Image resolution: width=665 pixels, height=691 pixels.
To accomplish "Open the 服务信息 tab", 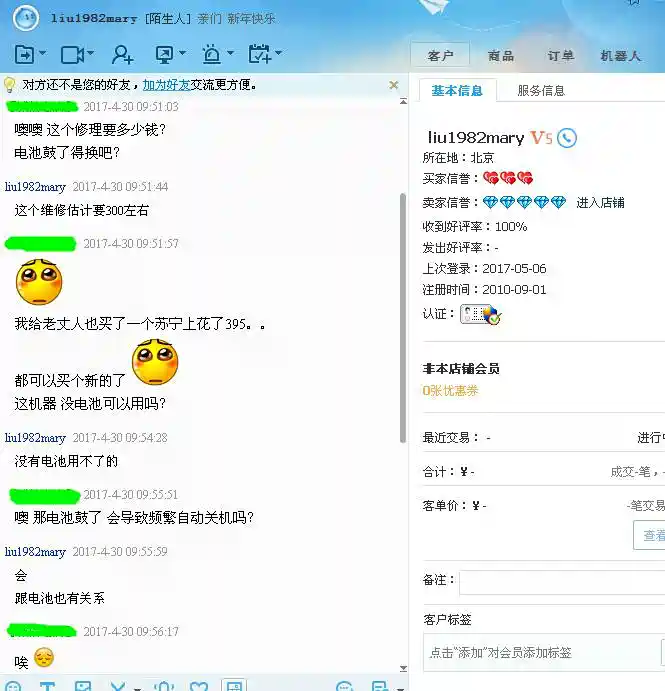I will 541,90.
